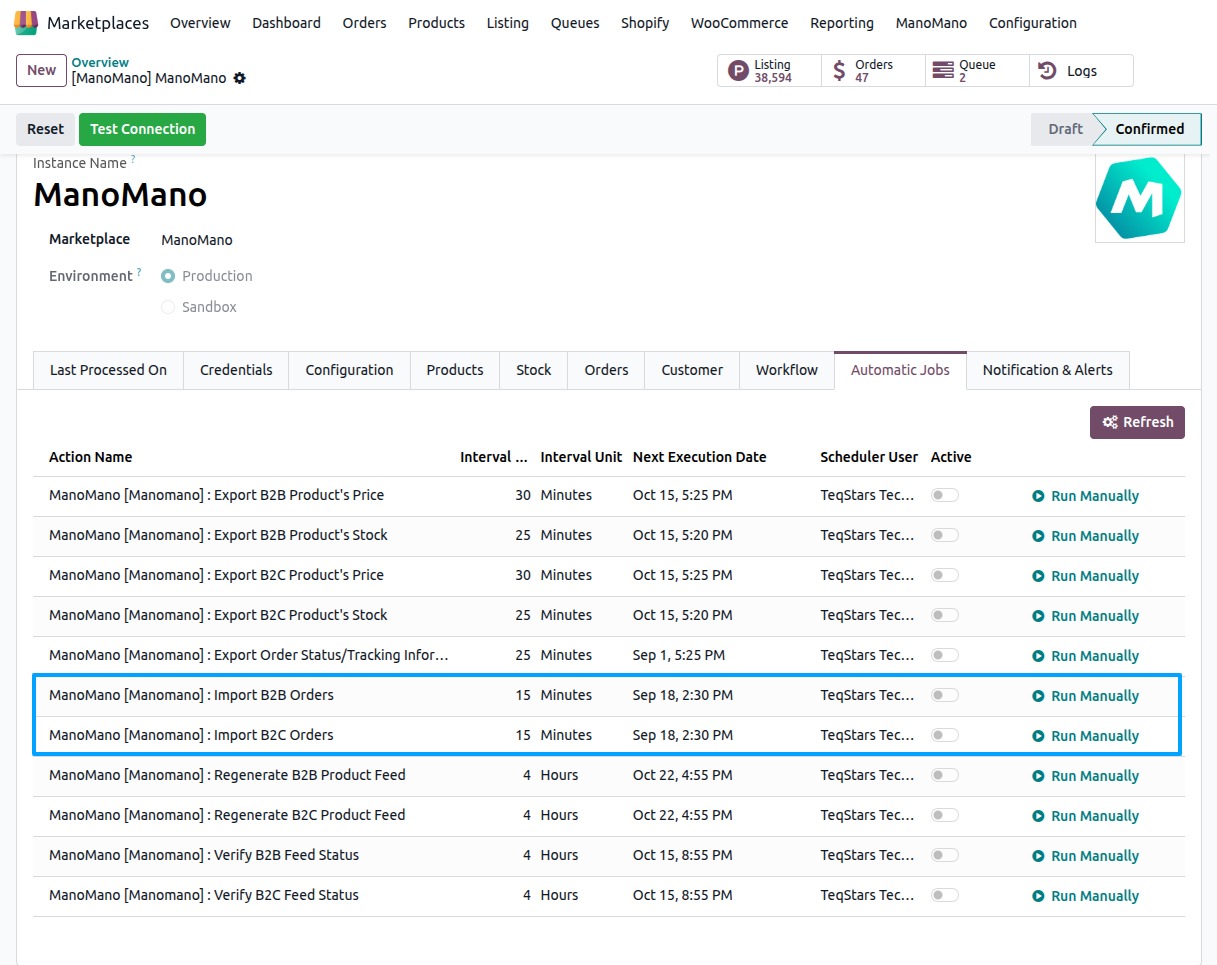
Task: Toggle Active for Regenerate B2B Product Feed
Action: pos(945,775)
